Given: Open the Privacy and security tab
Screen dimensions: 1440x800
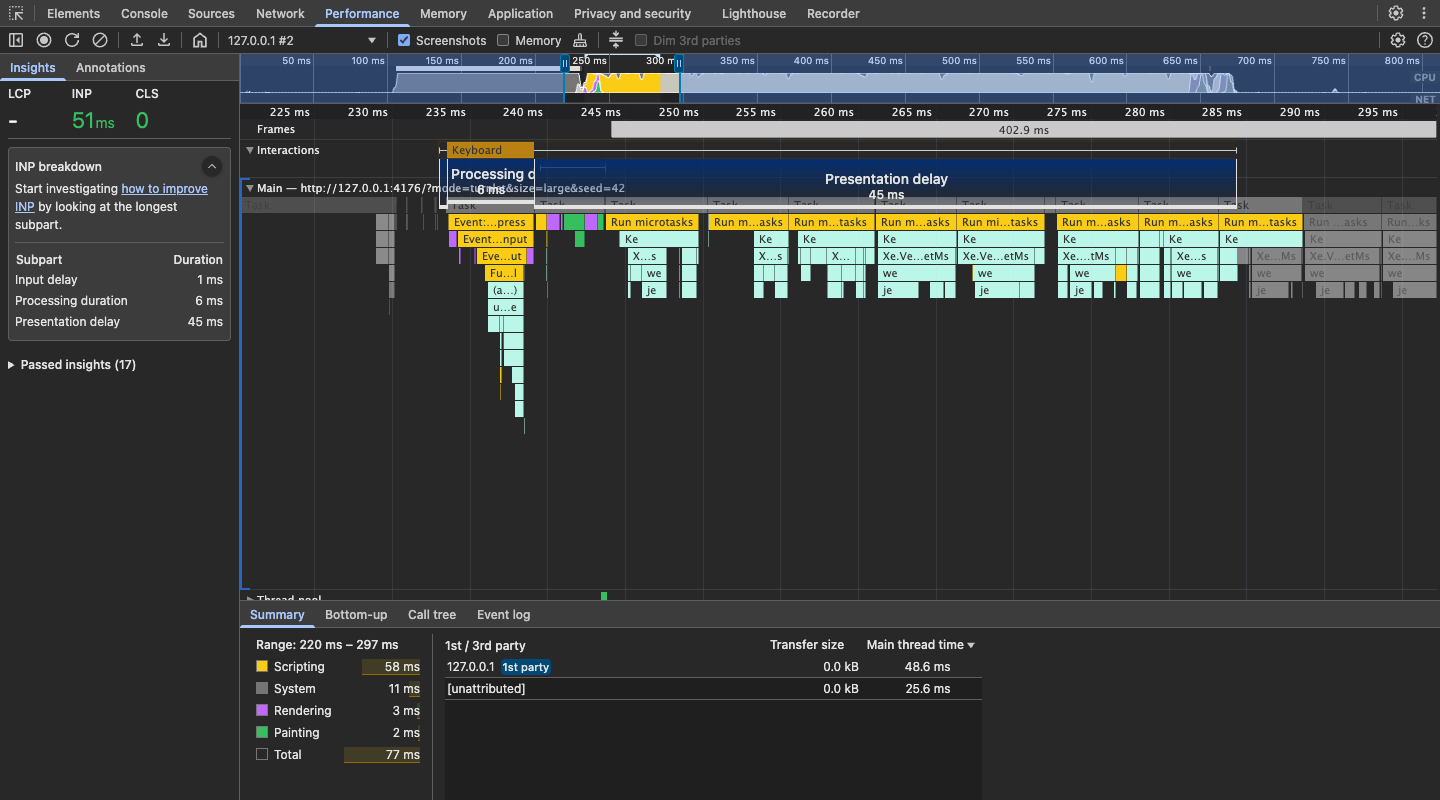Looking at the screenshot, I should (x=632, y=14).
